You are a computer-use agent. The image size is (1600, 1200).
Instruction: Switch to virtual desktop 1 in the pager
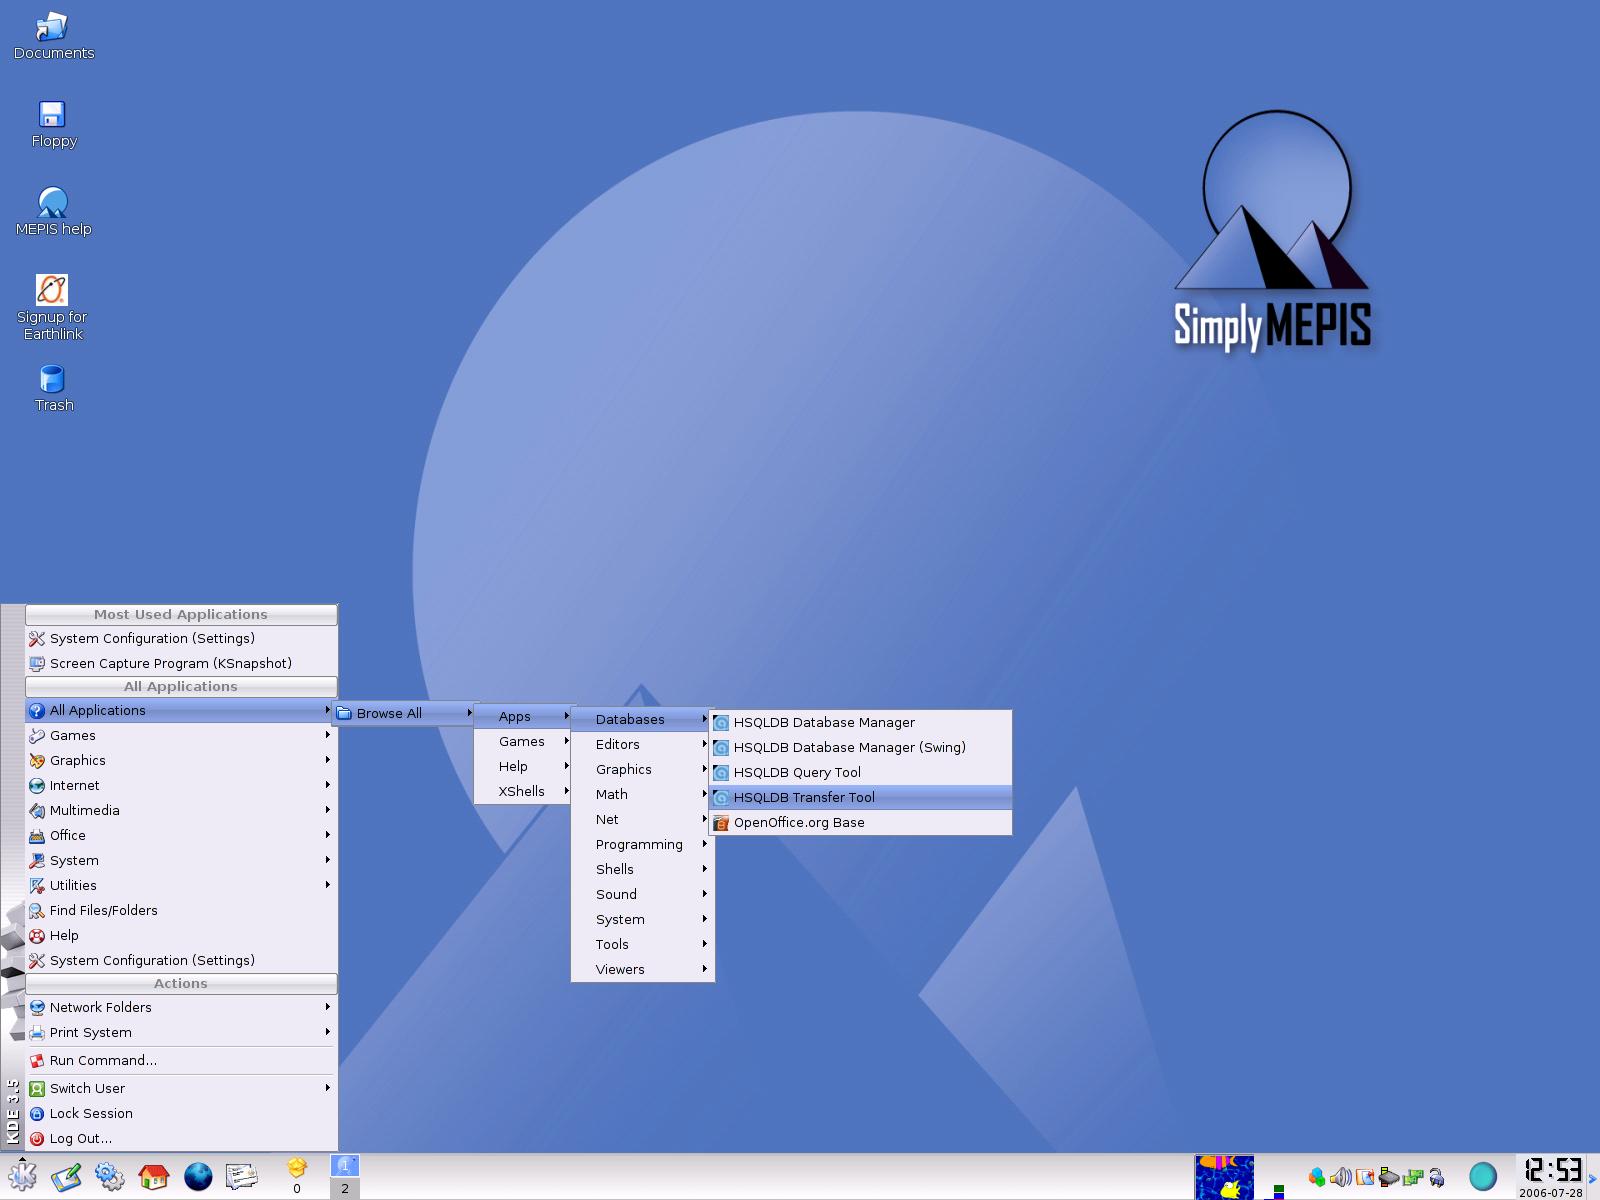pyautogui.click(x=344, y=1166)
